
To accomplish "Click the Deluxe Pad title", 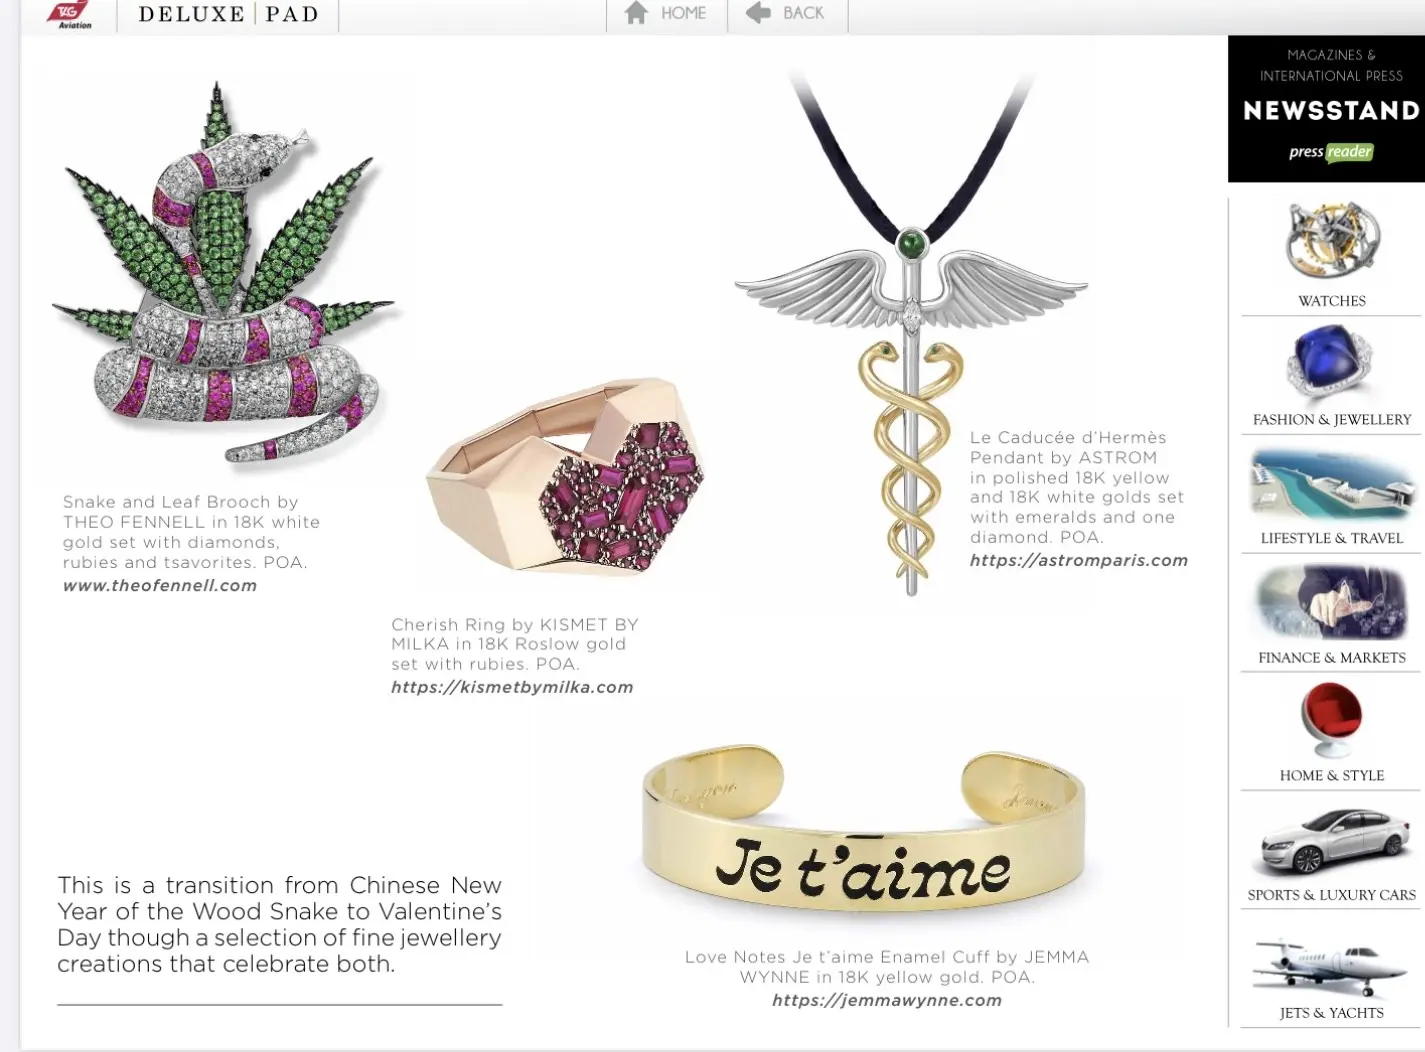I will coord(228,14).
